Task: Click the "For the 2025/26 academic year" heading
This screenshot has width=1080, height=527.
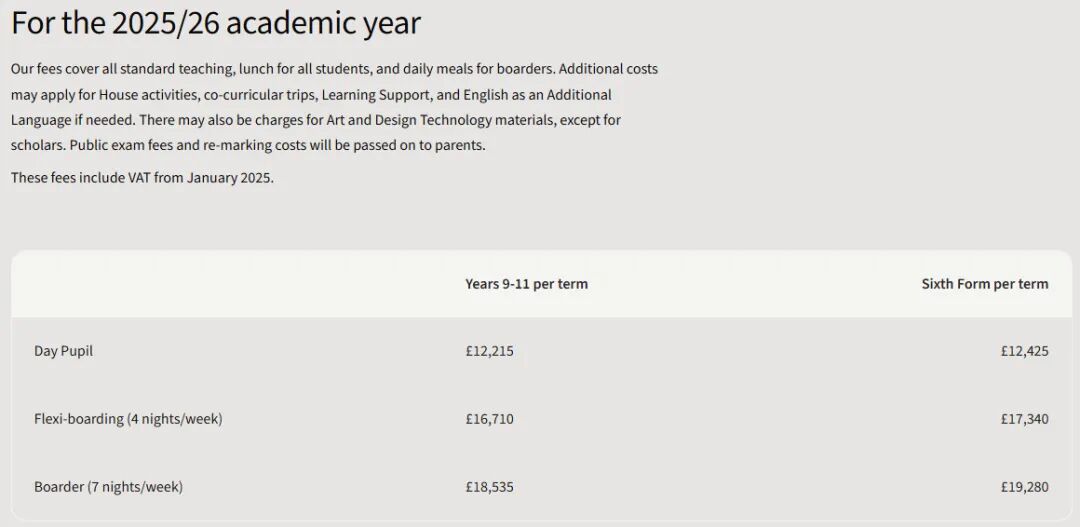Action: (216, 22)
